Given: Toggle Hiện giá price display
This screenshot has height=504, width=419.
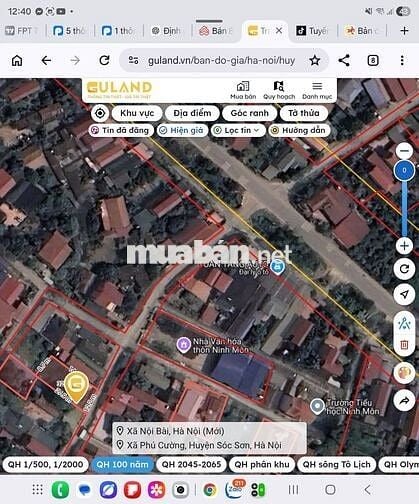Looking at the screenshot, I should pyautogui.click(x=182, y=130).
